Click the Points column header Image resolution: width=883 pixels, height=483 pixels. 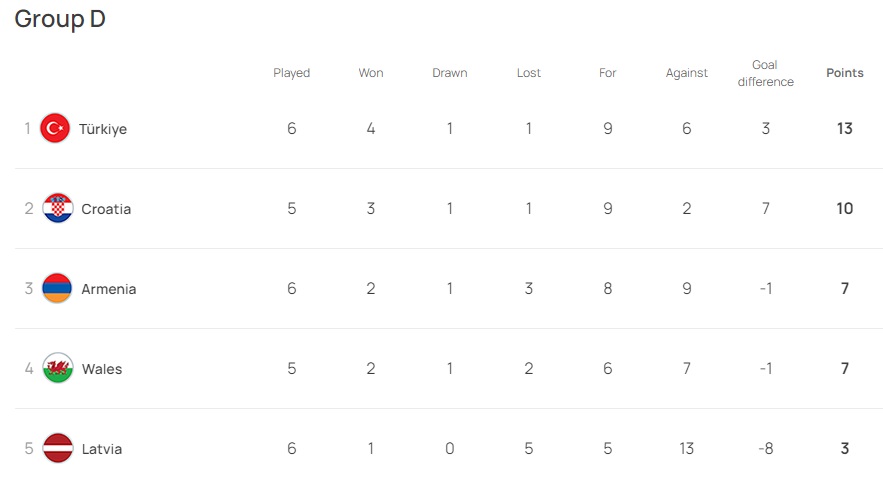click(x=845, y=73)
